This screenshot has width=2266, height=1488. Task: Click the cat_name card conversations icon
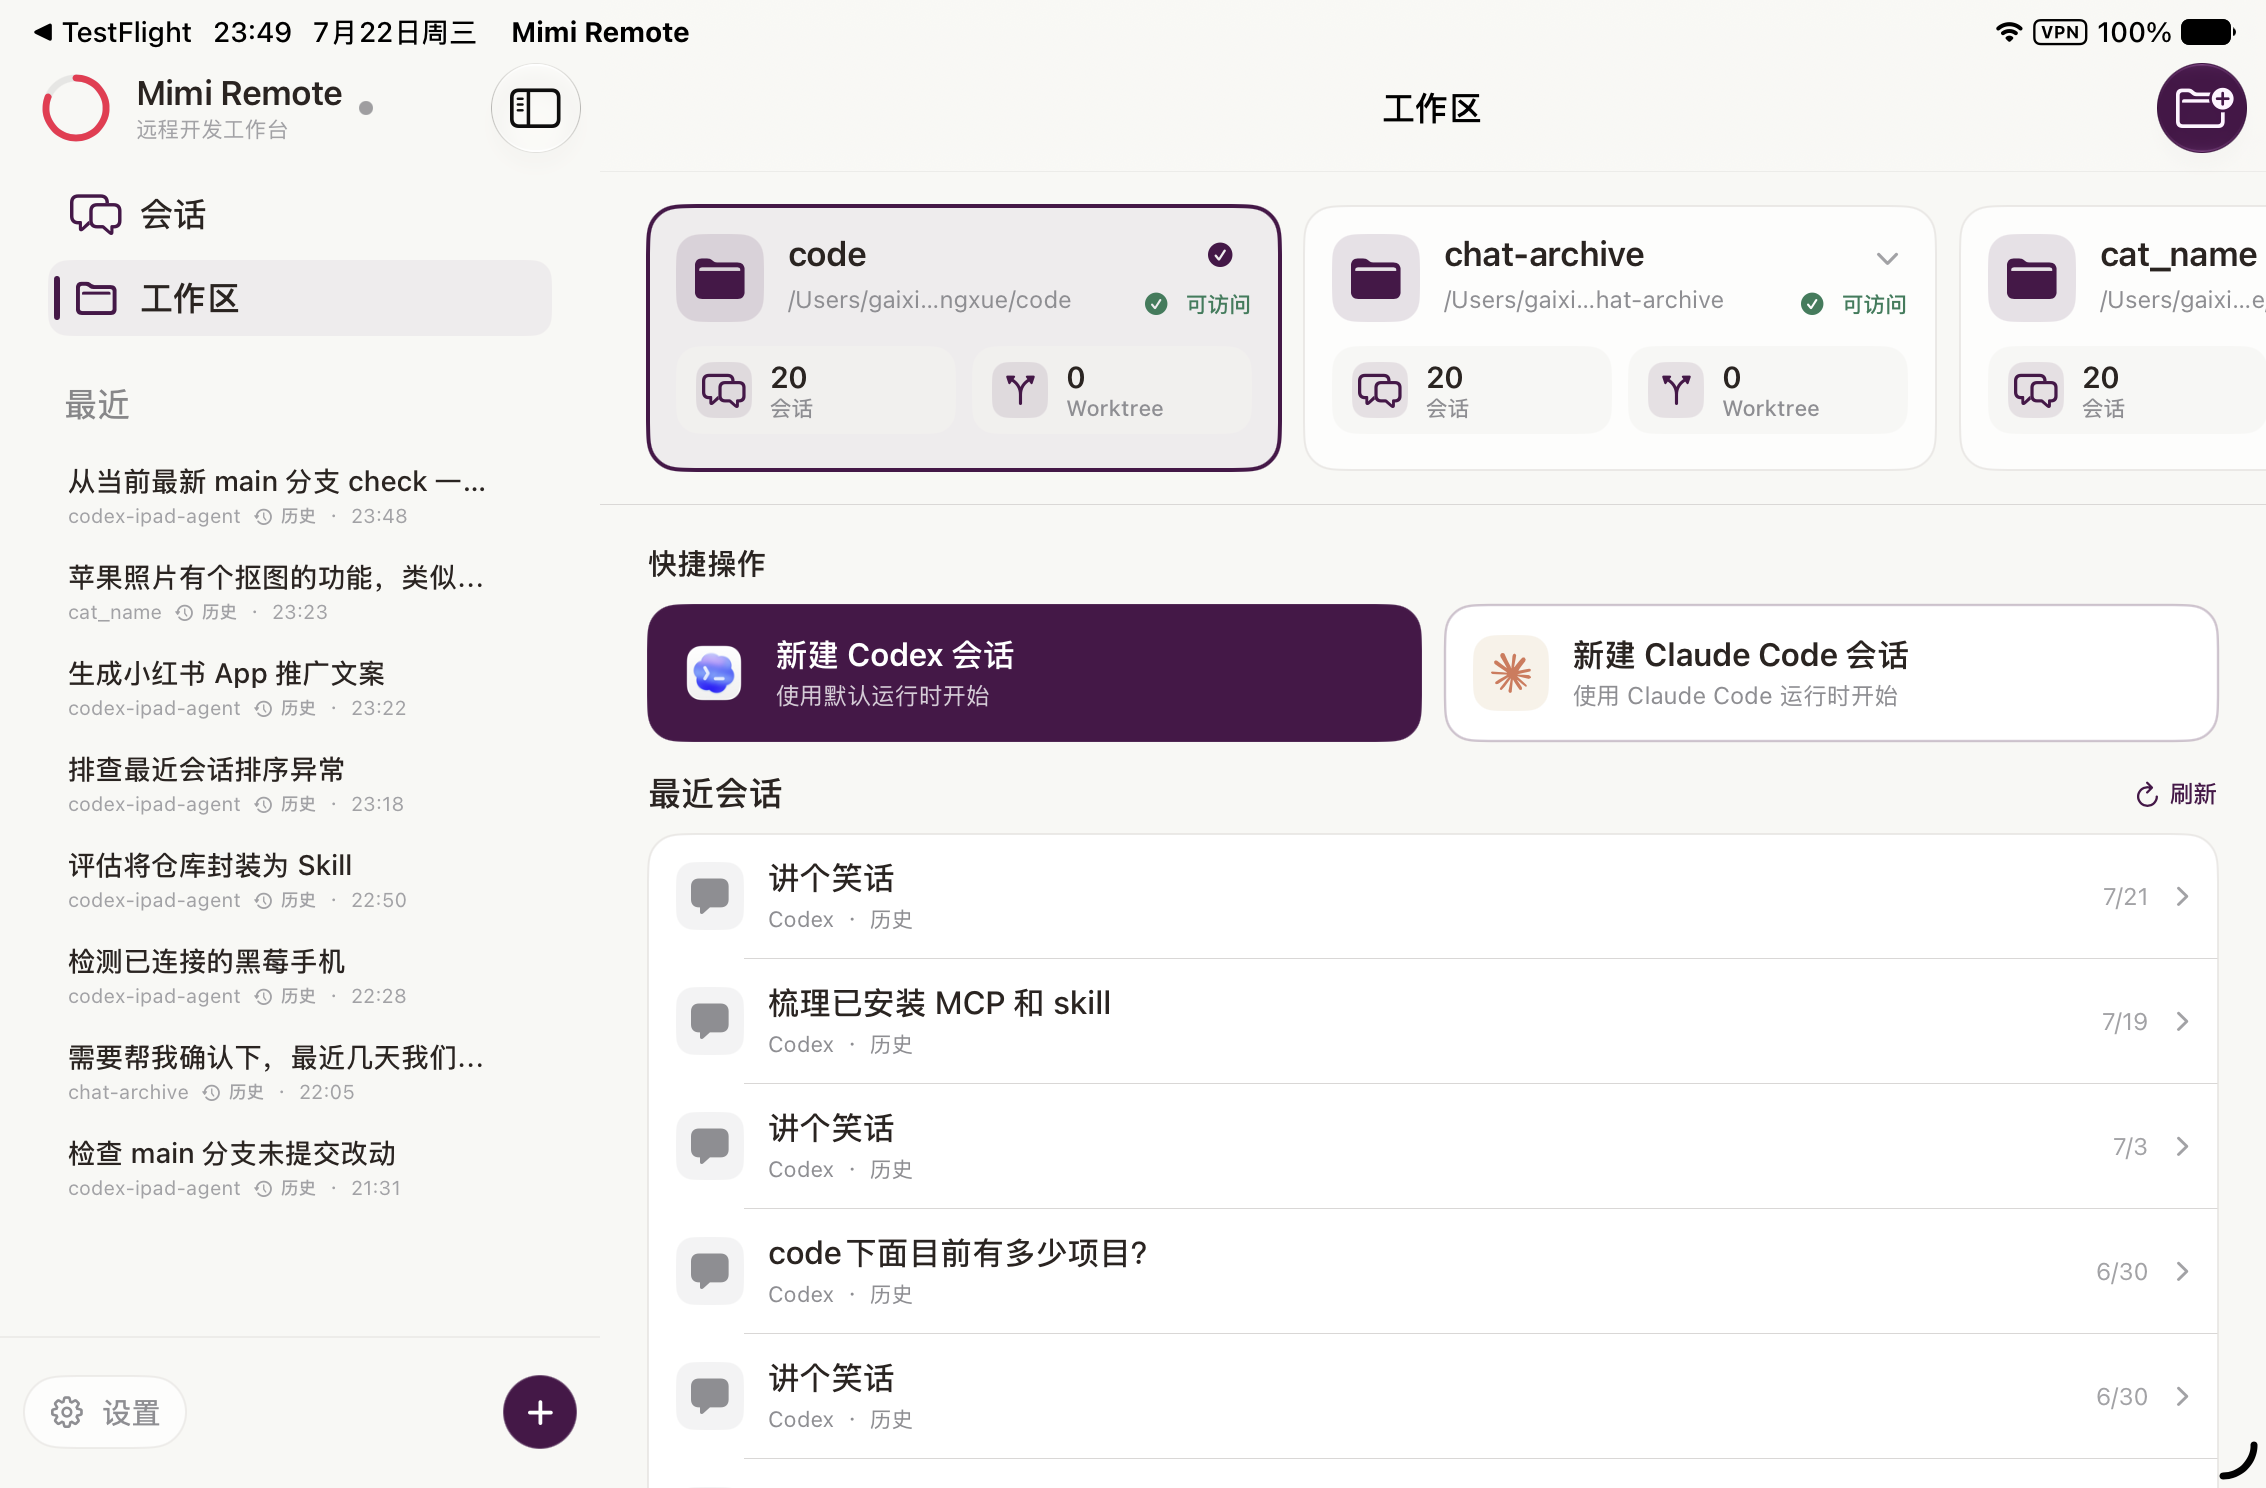point(2036,390)
